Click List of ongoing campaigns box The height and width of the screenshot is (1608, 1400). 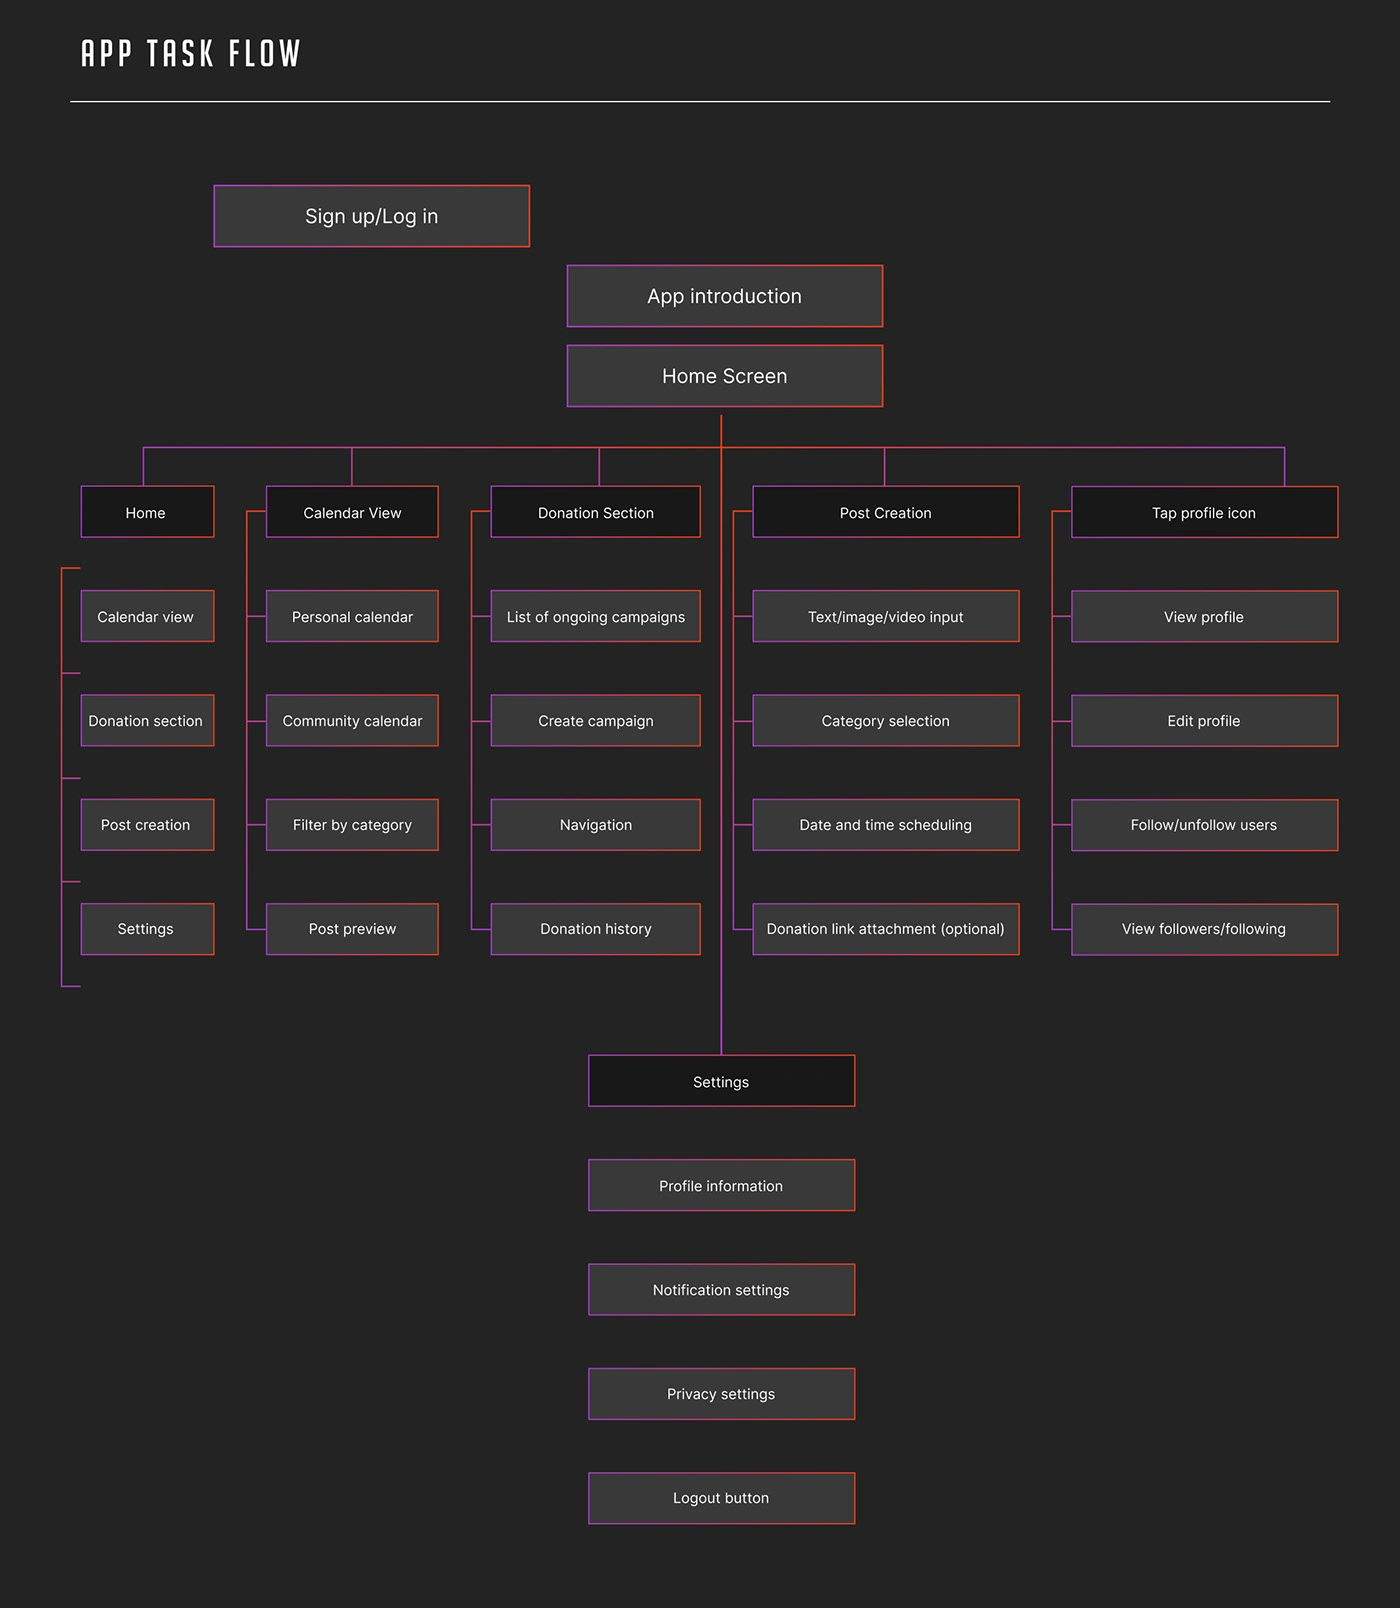tap(596, 616)
